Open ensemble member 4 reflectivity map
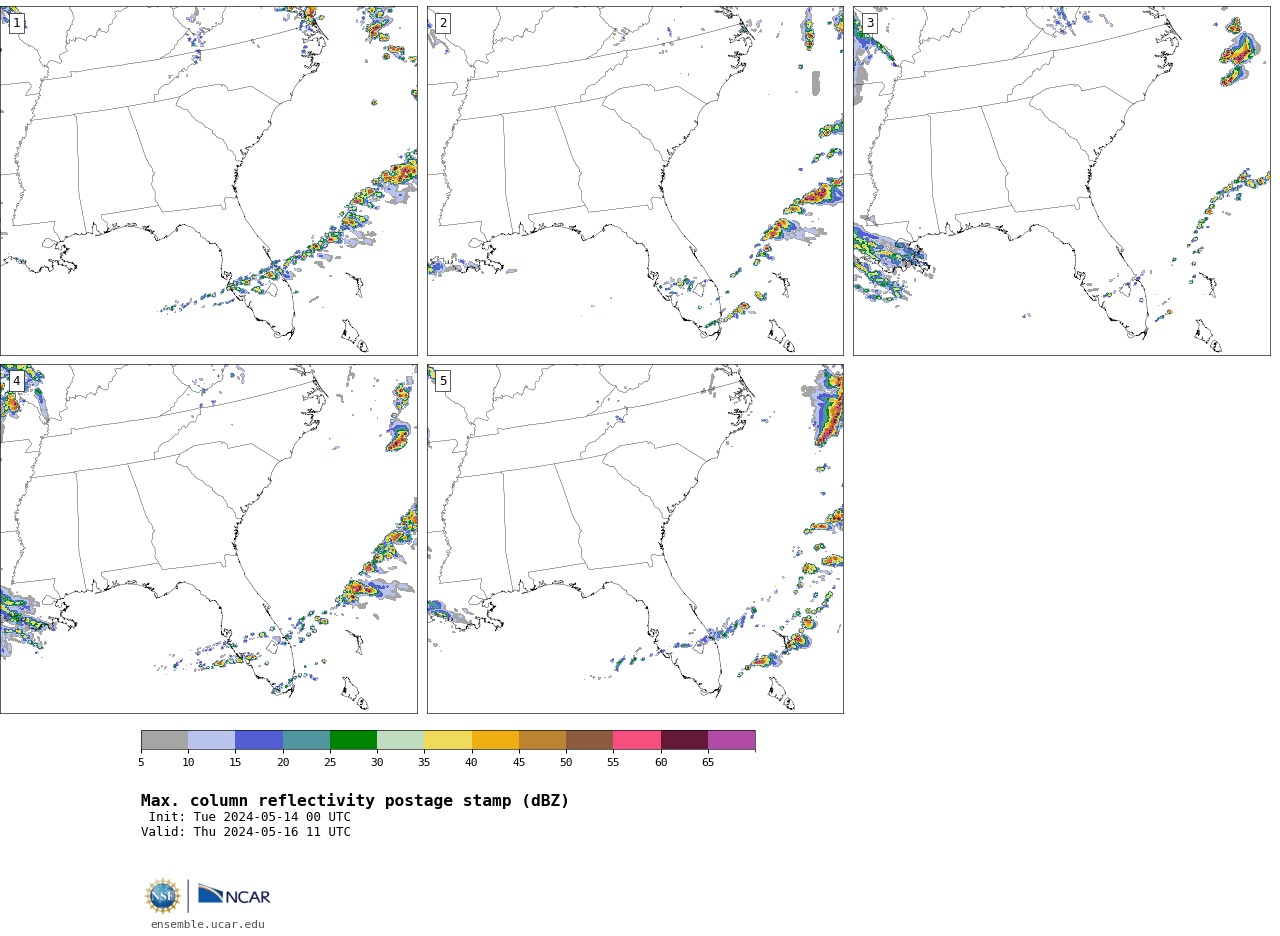1280x936 pixels. tap(208, 539)
